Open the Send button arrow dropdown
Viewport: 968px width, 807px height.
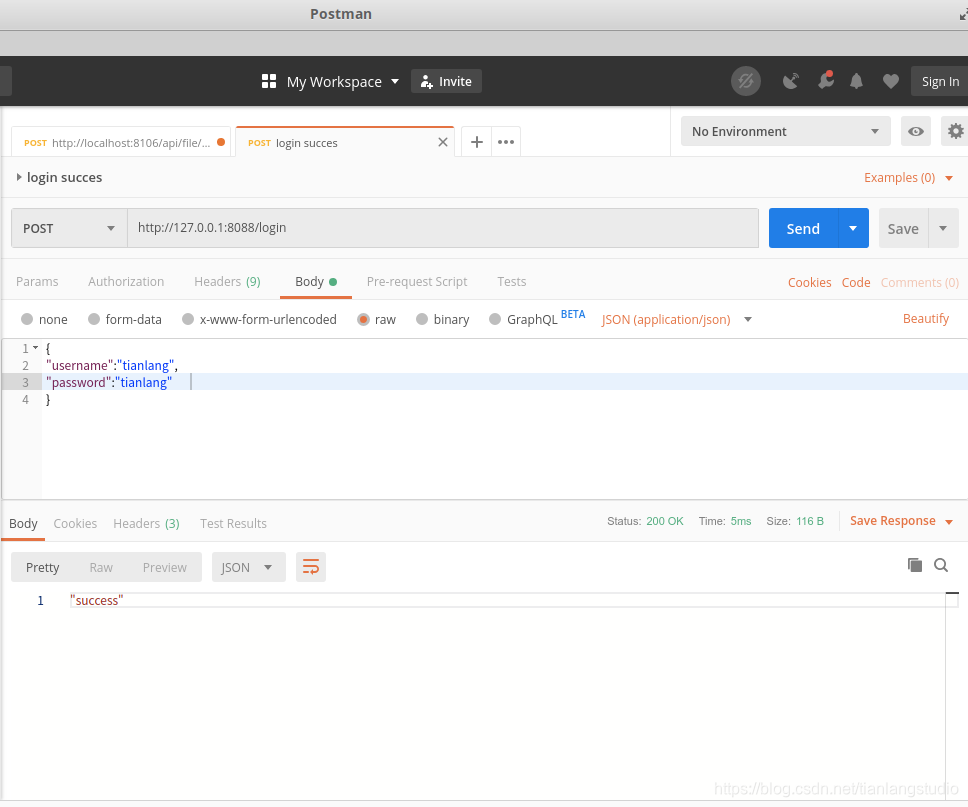[x=853, y=228]
